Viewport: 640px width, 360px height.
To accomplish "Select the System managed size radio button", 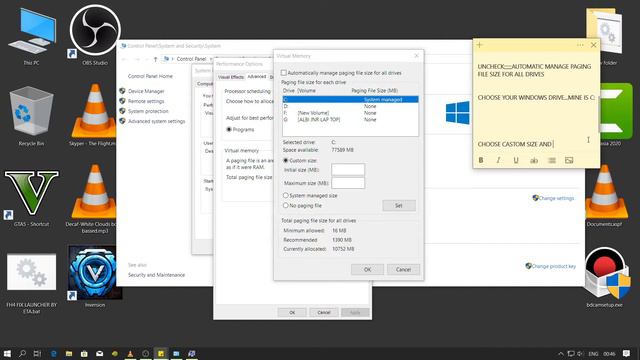I will [x=285, y=196].
